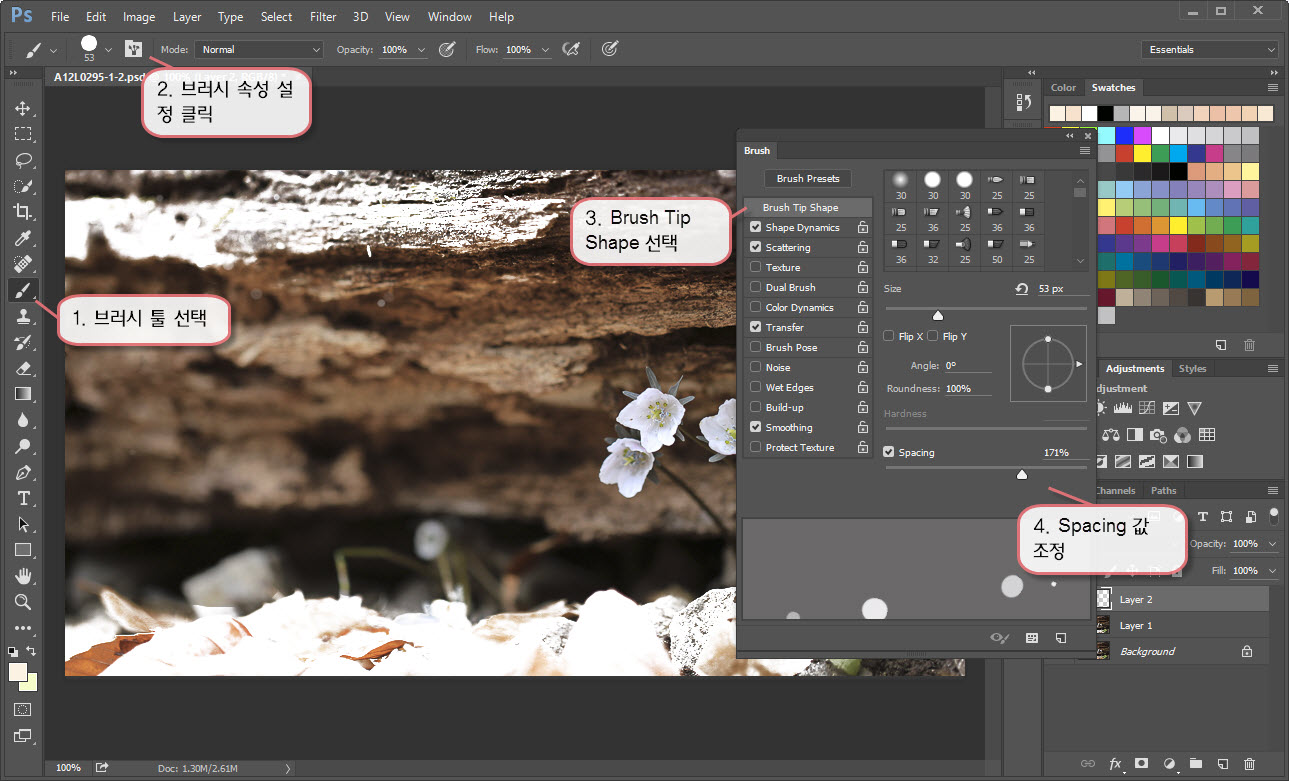Open brush preset picker arrow
Viewport: 1289px width, 781px height.
tap(109, 49)
